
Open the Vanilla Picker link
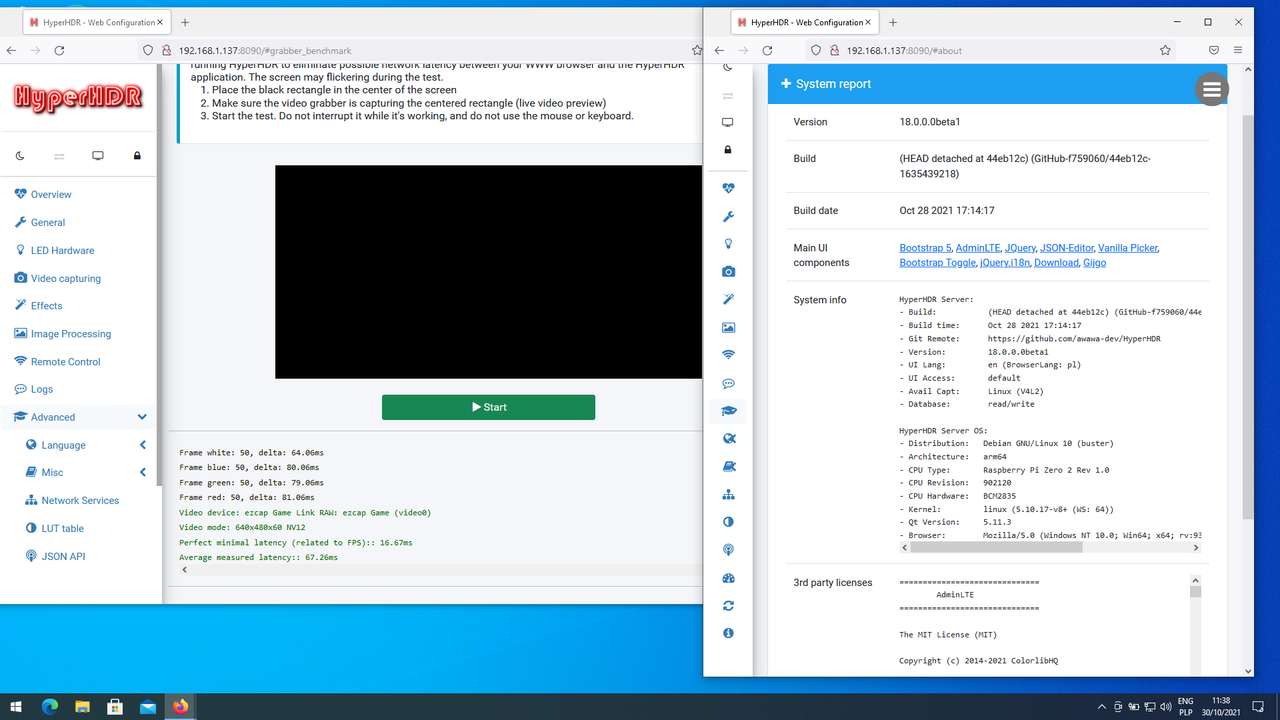1128,248
